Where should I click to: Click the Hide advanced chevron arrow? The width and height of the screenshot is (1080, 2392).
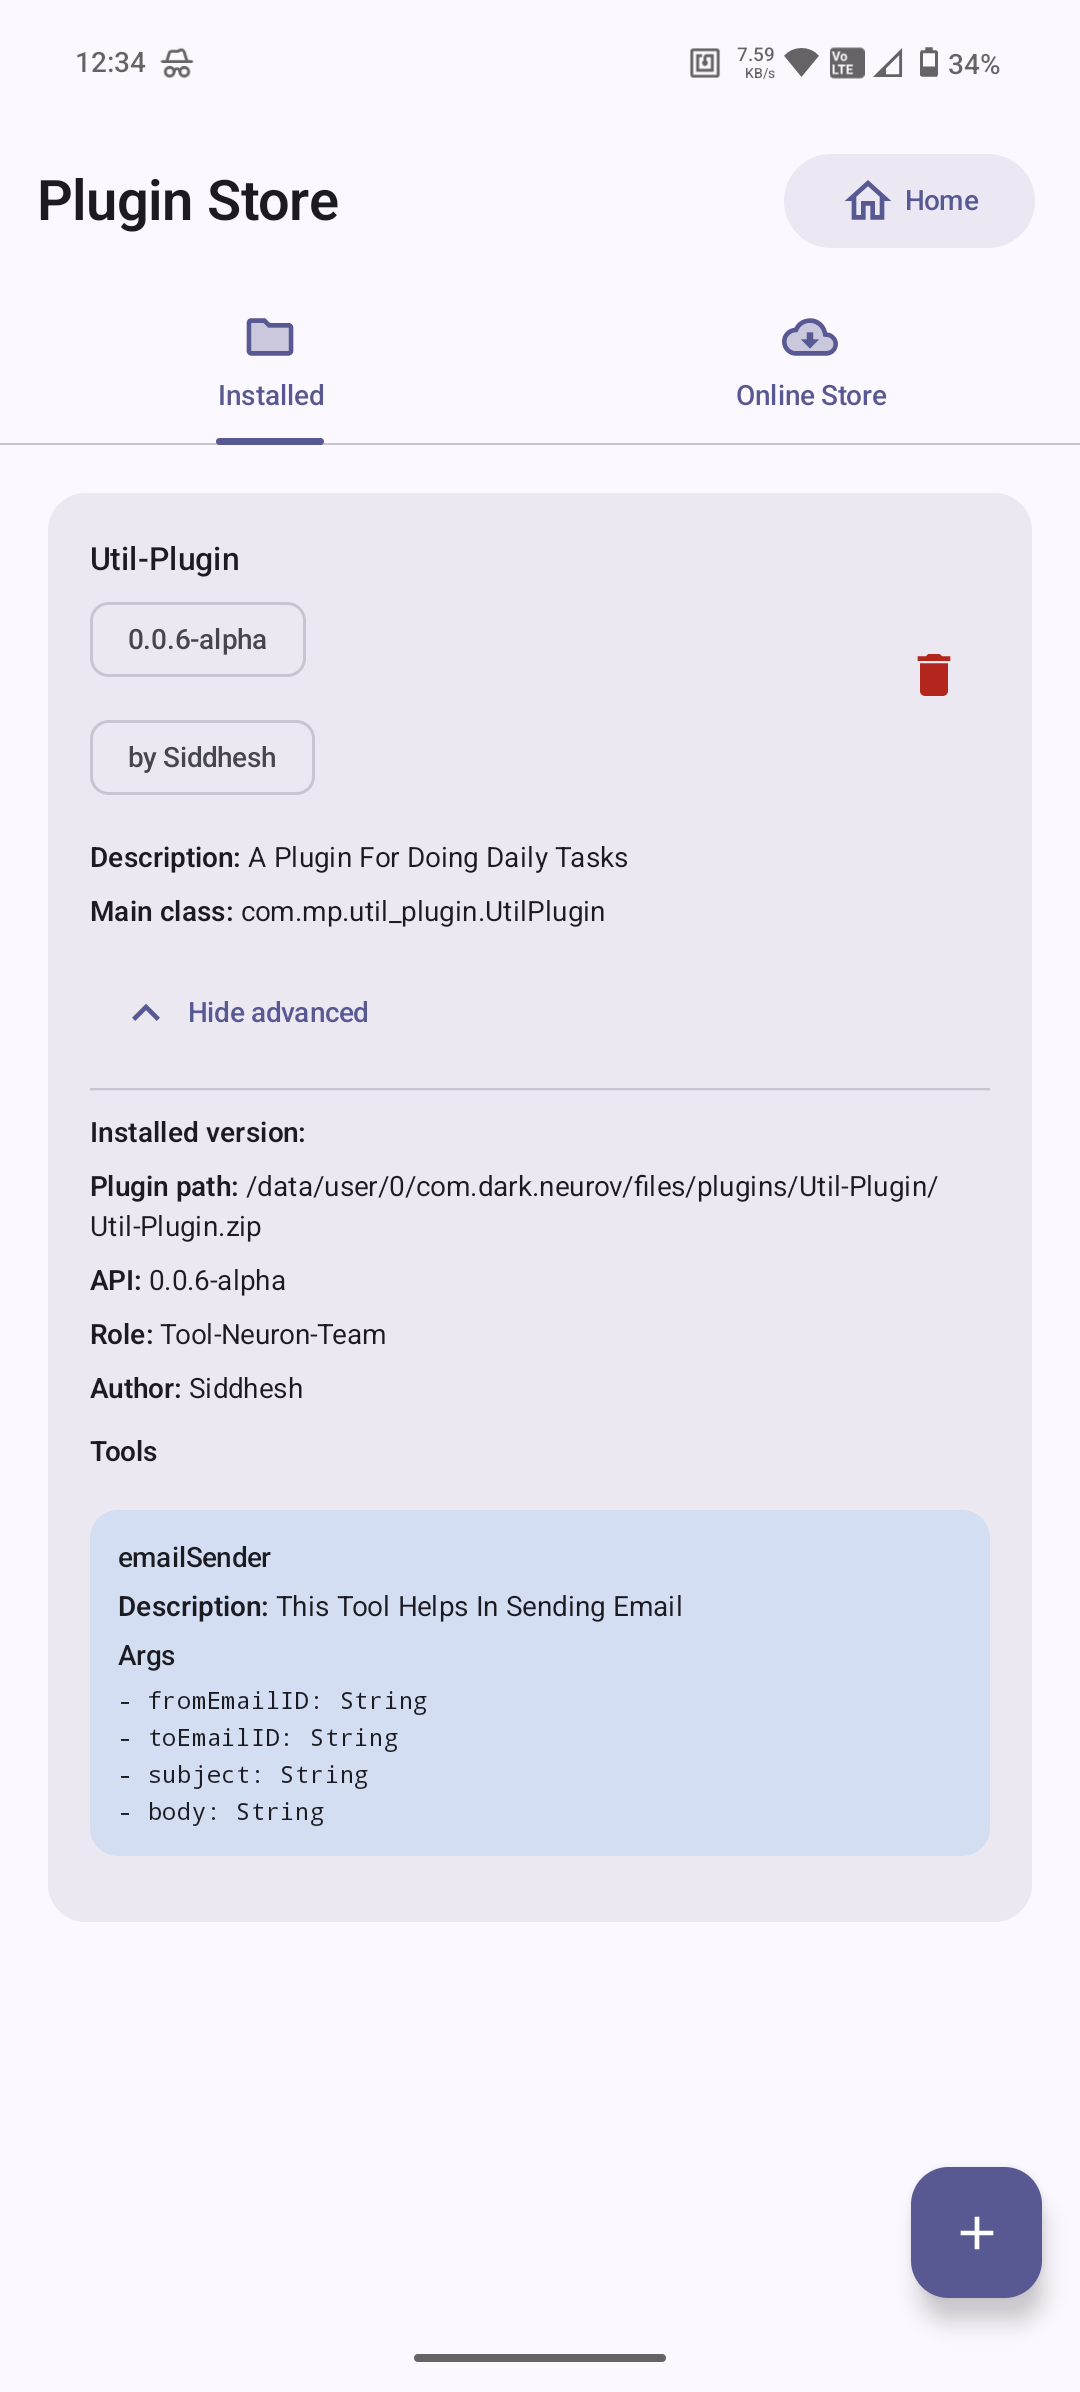(x=146, y=1013)
